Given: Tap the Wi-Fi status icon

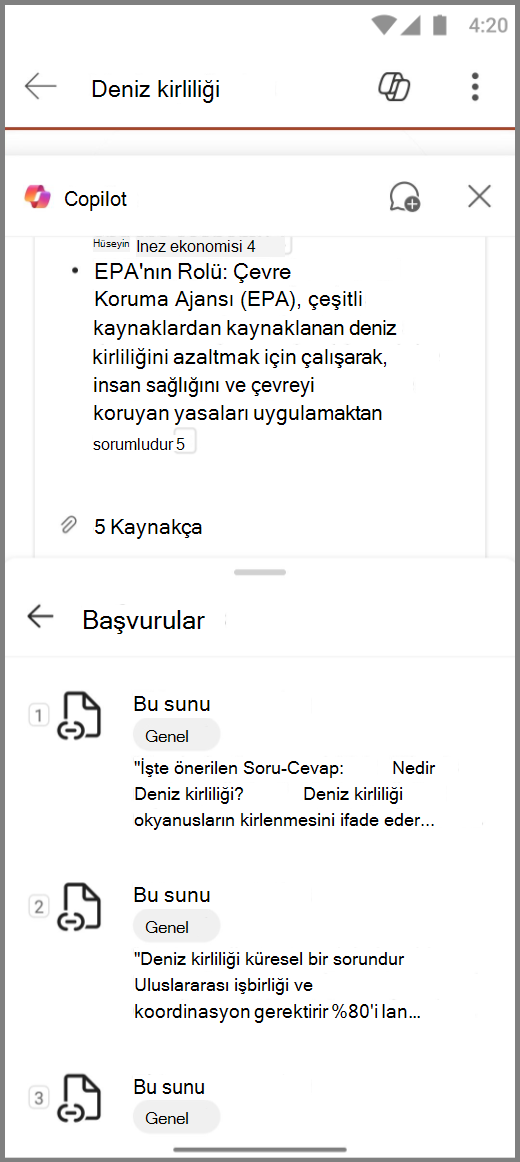Looking at the screenshot, I should click(x=384, y=25).
